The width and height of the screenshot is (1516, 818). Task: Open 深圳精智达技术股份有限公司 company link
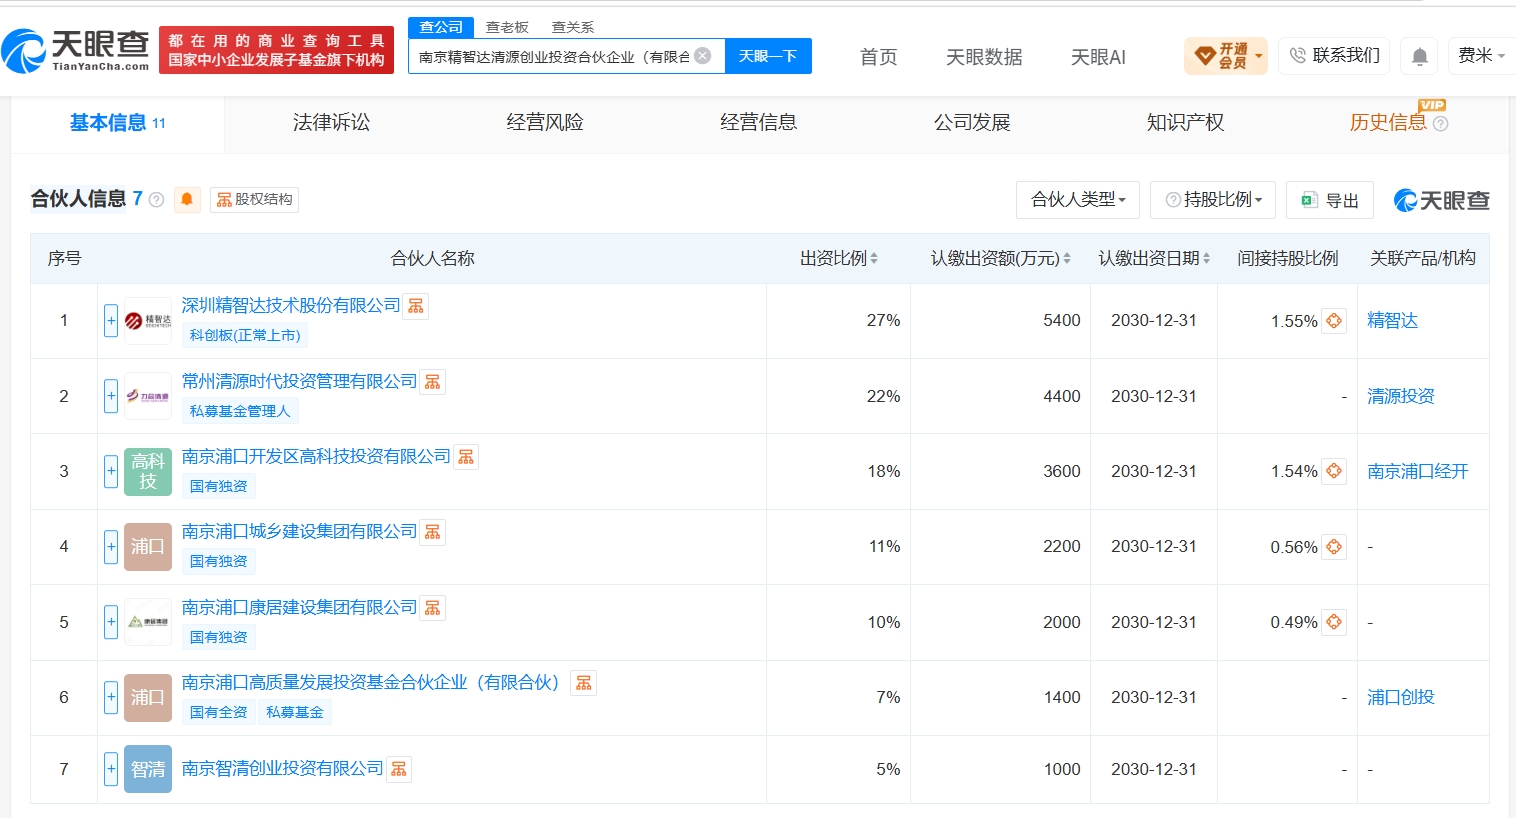[291, 305]
